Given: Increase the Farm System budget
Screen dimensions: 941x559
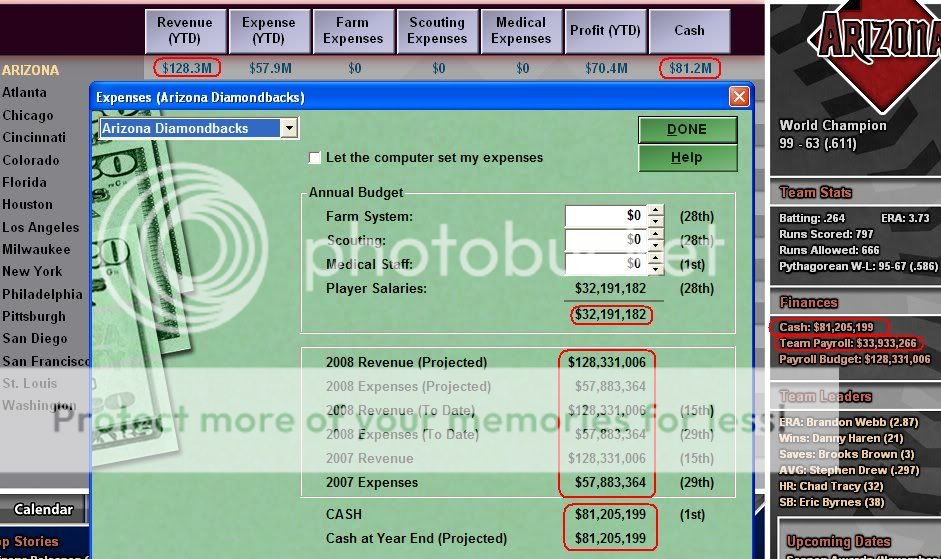Looking at the screenshot, I should (656, 211).
